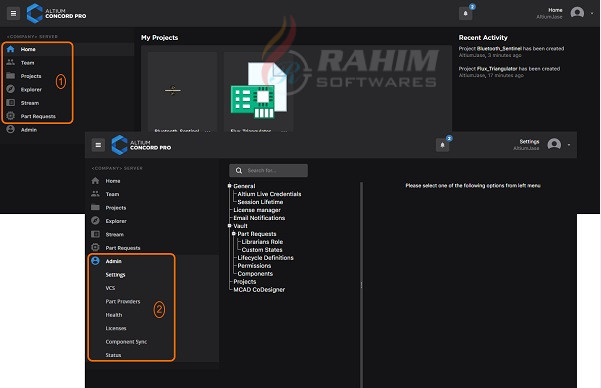Click the Altium Concord Pro logo in the Settings window
601x388 pixels.
coord(141,145)
